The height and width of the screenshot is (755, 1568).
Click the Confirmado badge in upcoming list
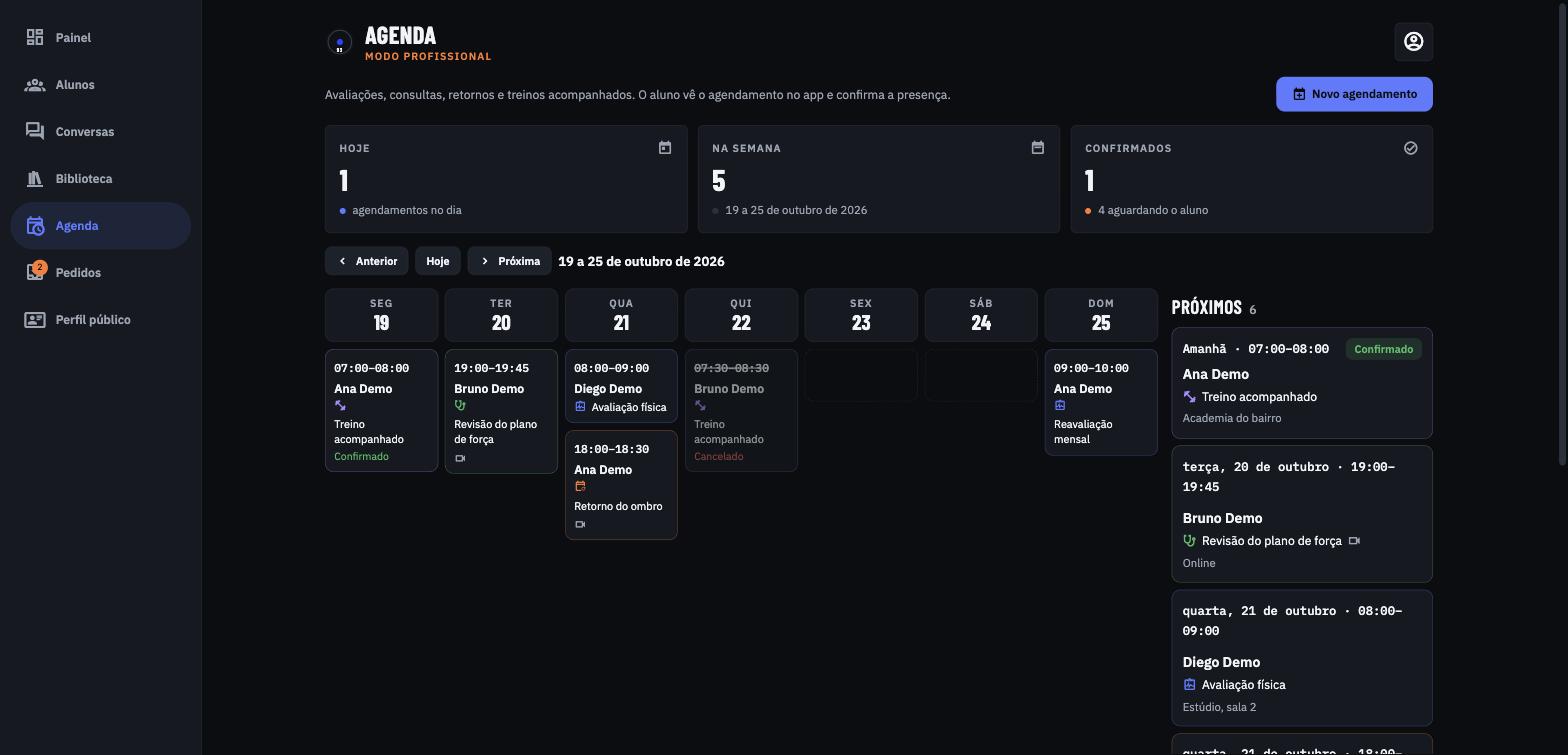click(x=1384, y=349)
